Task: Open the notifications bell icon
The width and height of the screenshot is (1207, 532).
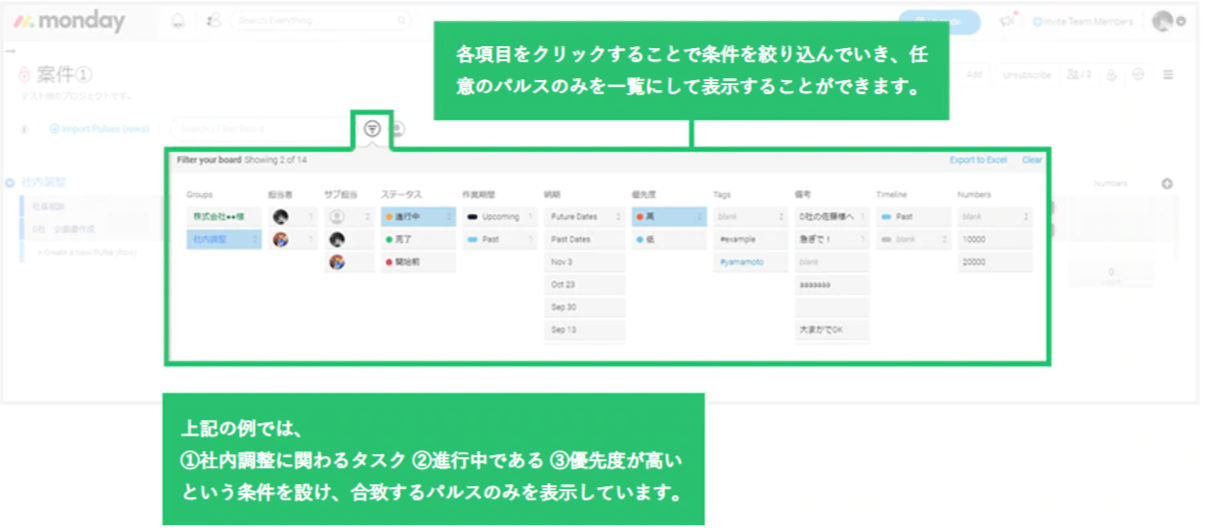Action: 179,21
